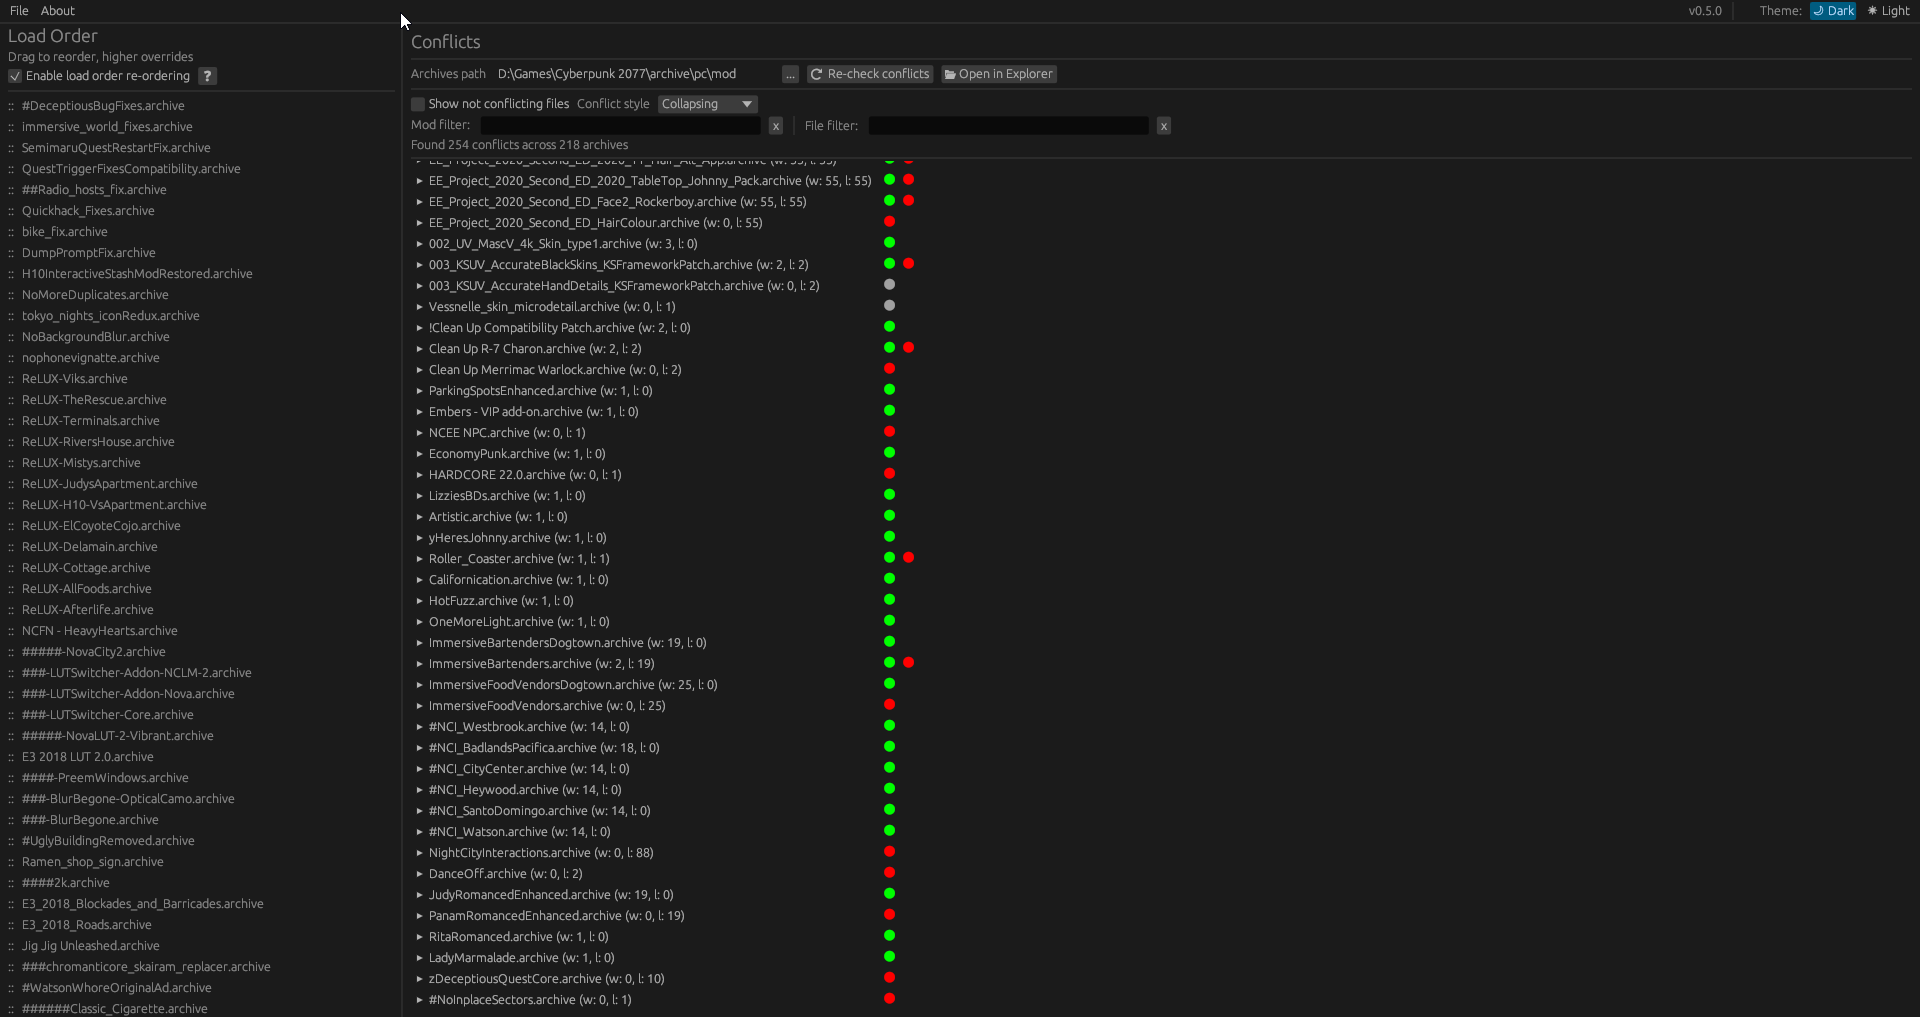Click drag handle of ReLUX-Delamain.archive
Image resolution: width=1920 pixels, height=1017 pixels.
coord(11,547)
